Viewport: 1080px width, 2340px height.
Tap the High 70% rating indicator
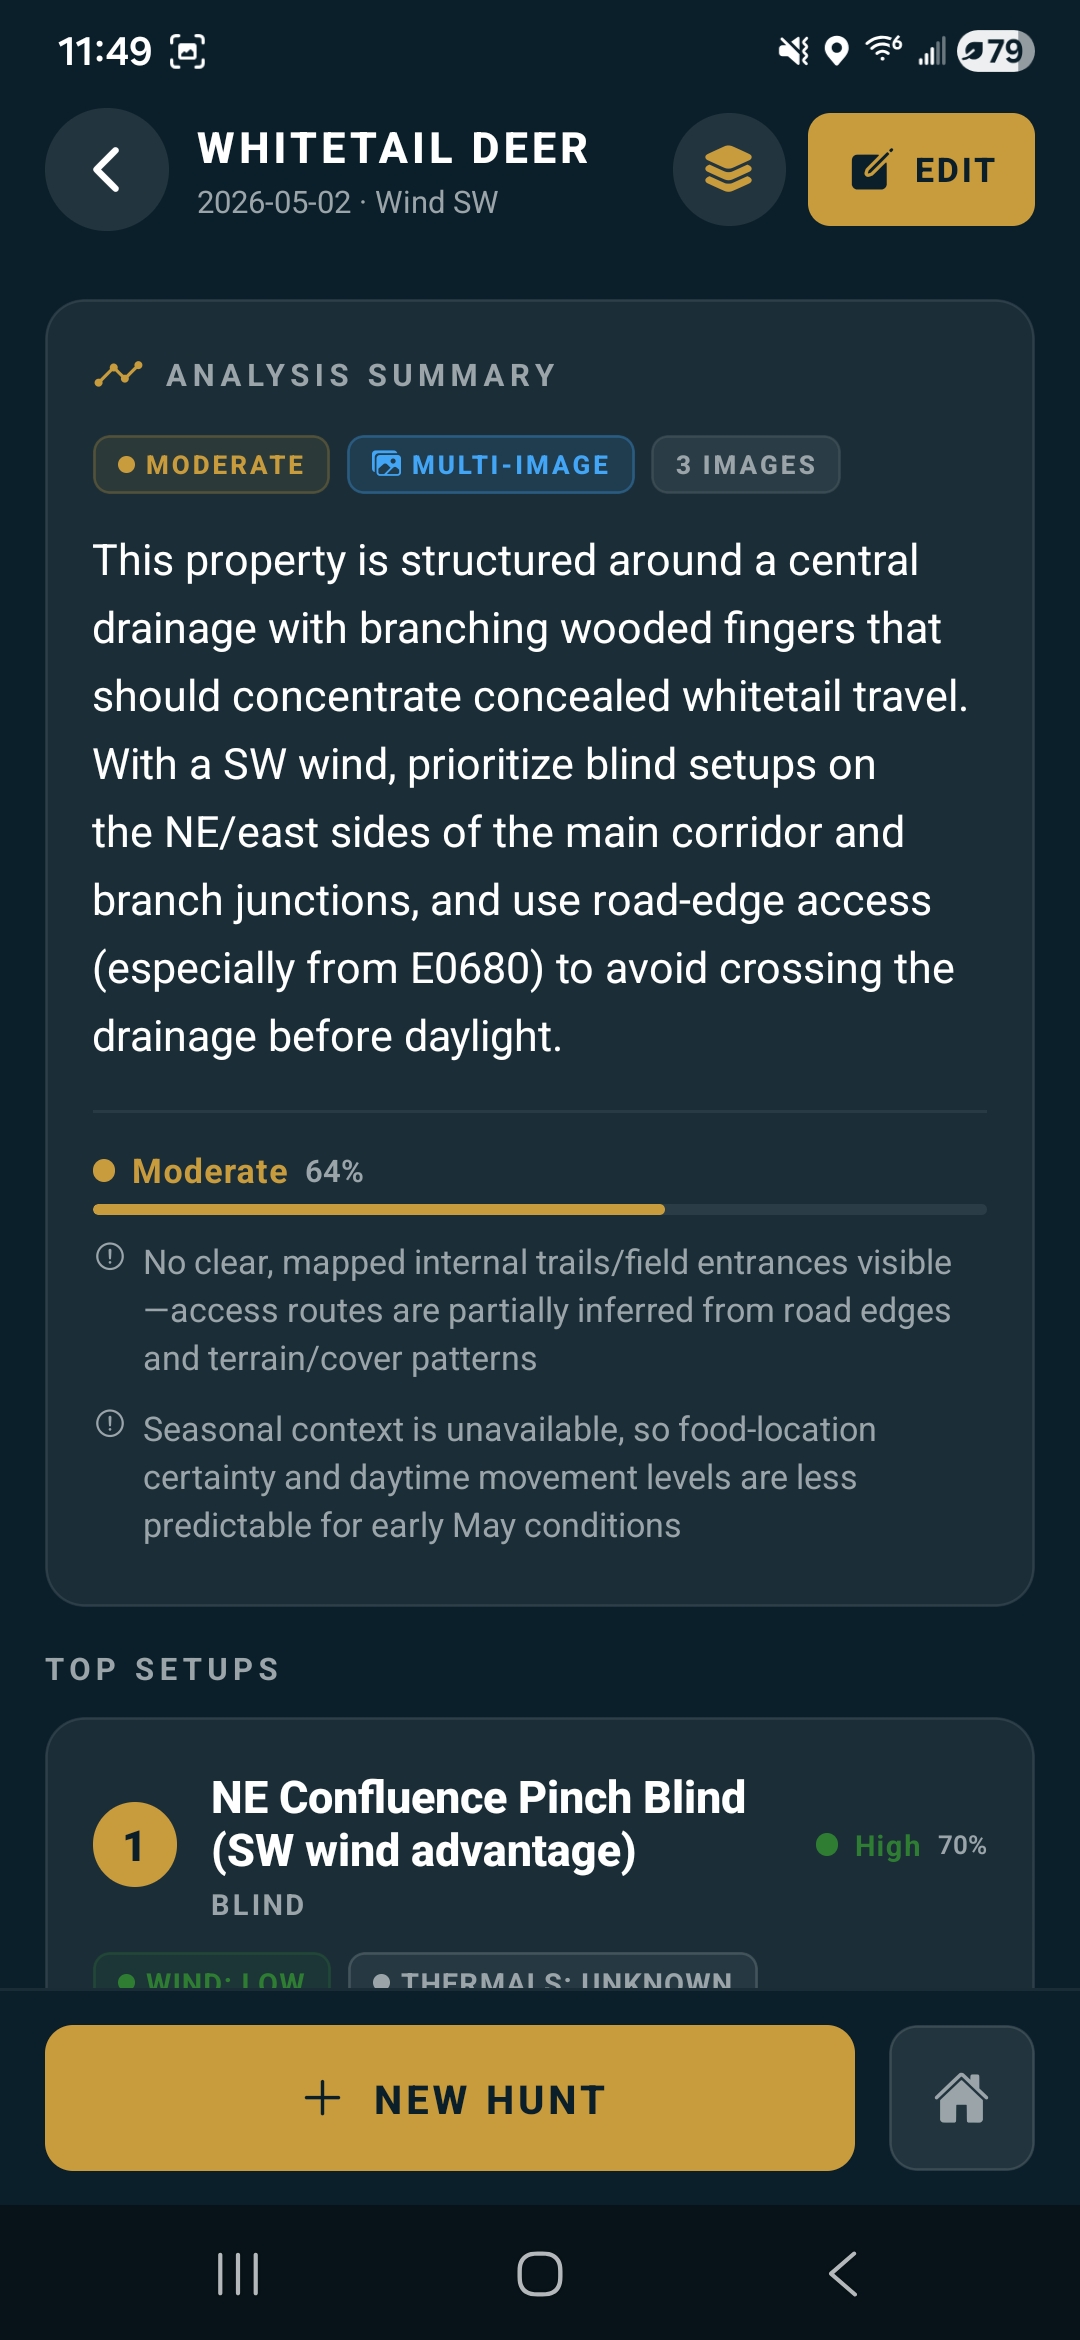click(901, 1845)
